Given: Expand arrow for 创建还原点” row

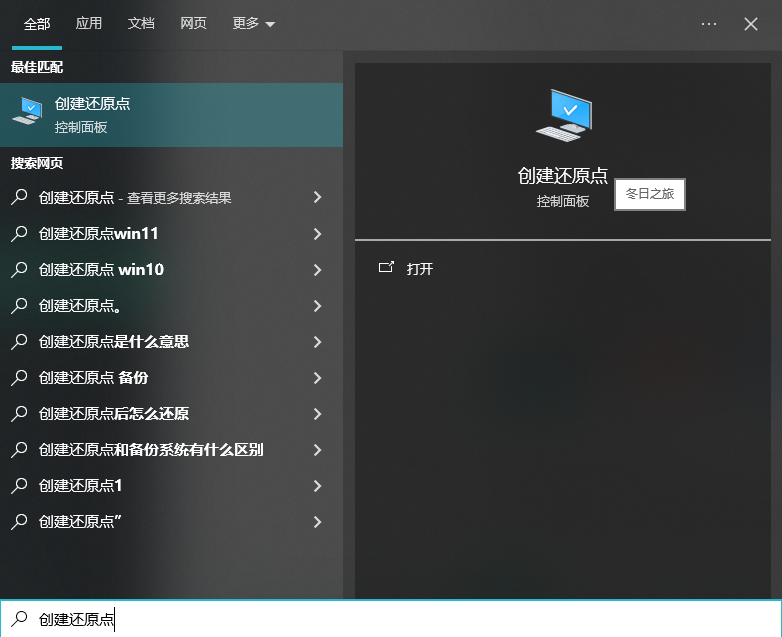Looking at the screenshot, I should point(317,522).
